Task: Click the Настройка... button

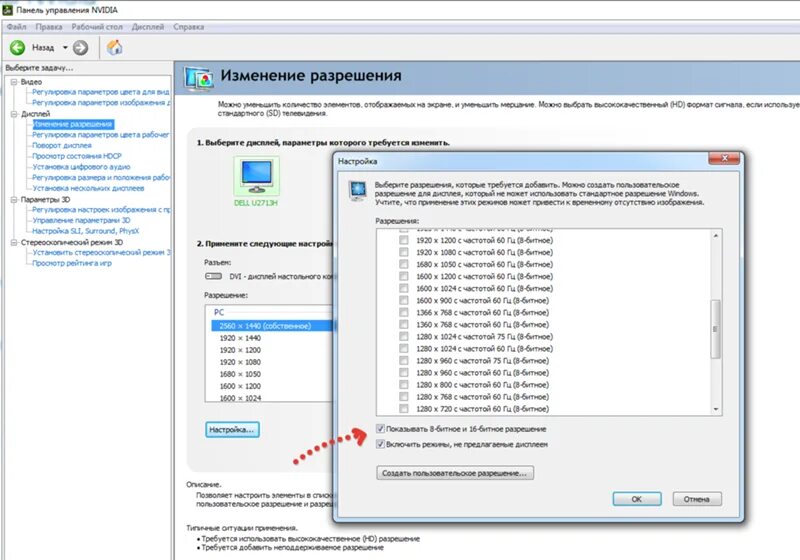Action: (232, 429)
